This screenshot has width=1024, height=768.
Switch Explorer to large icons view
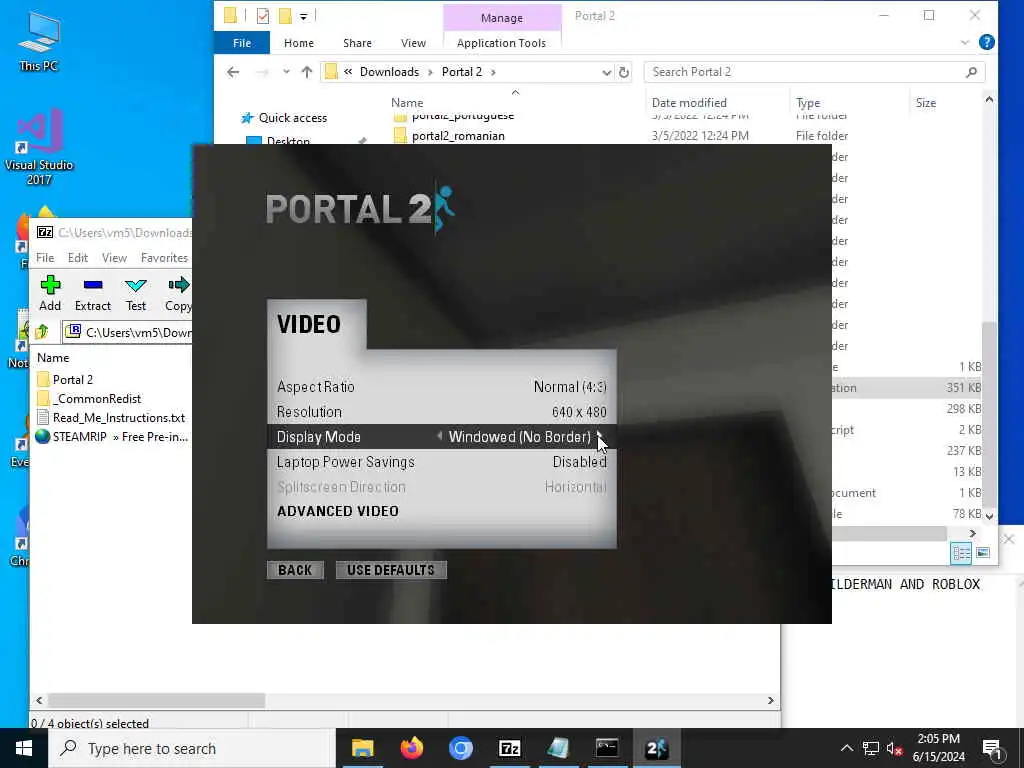pyautogui.click(x=983, y=553)
